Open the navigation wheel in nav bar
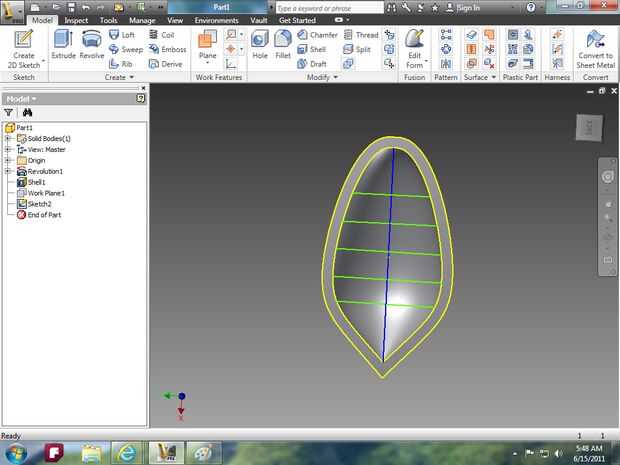This screenshot has width=620, height=465. pos(608,176)
